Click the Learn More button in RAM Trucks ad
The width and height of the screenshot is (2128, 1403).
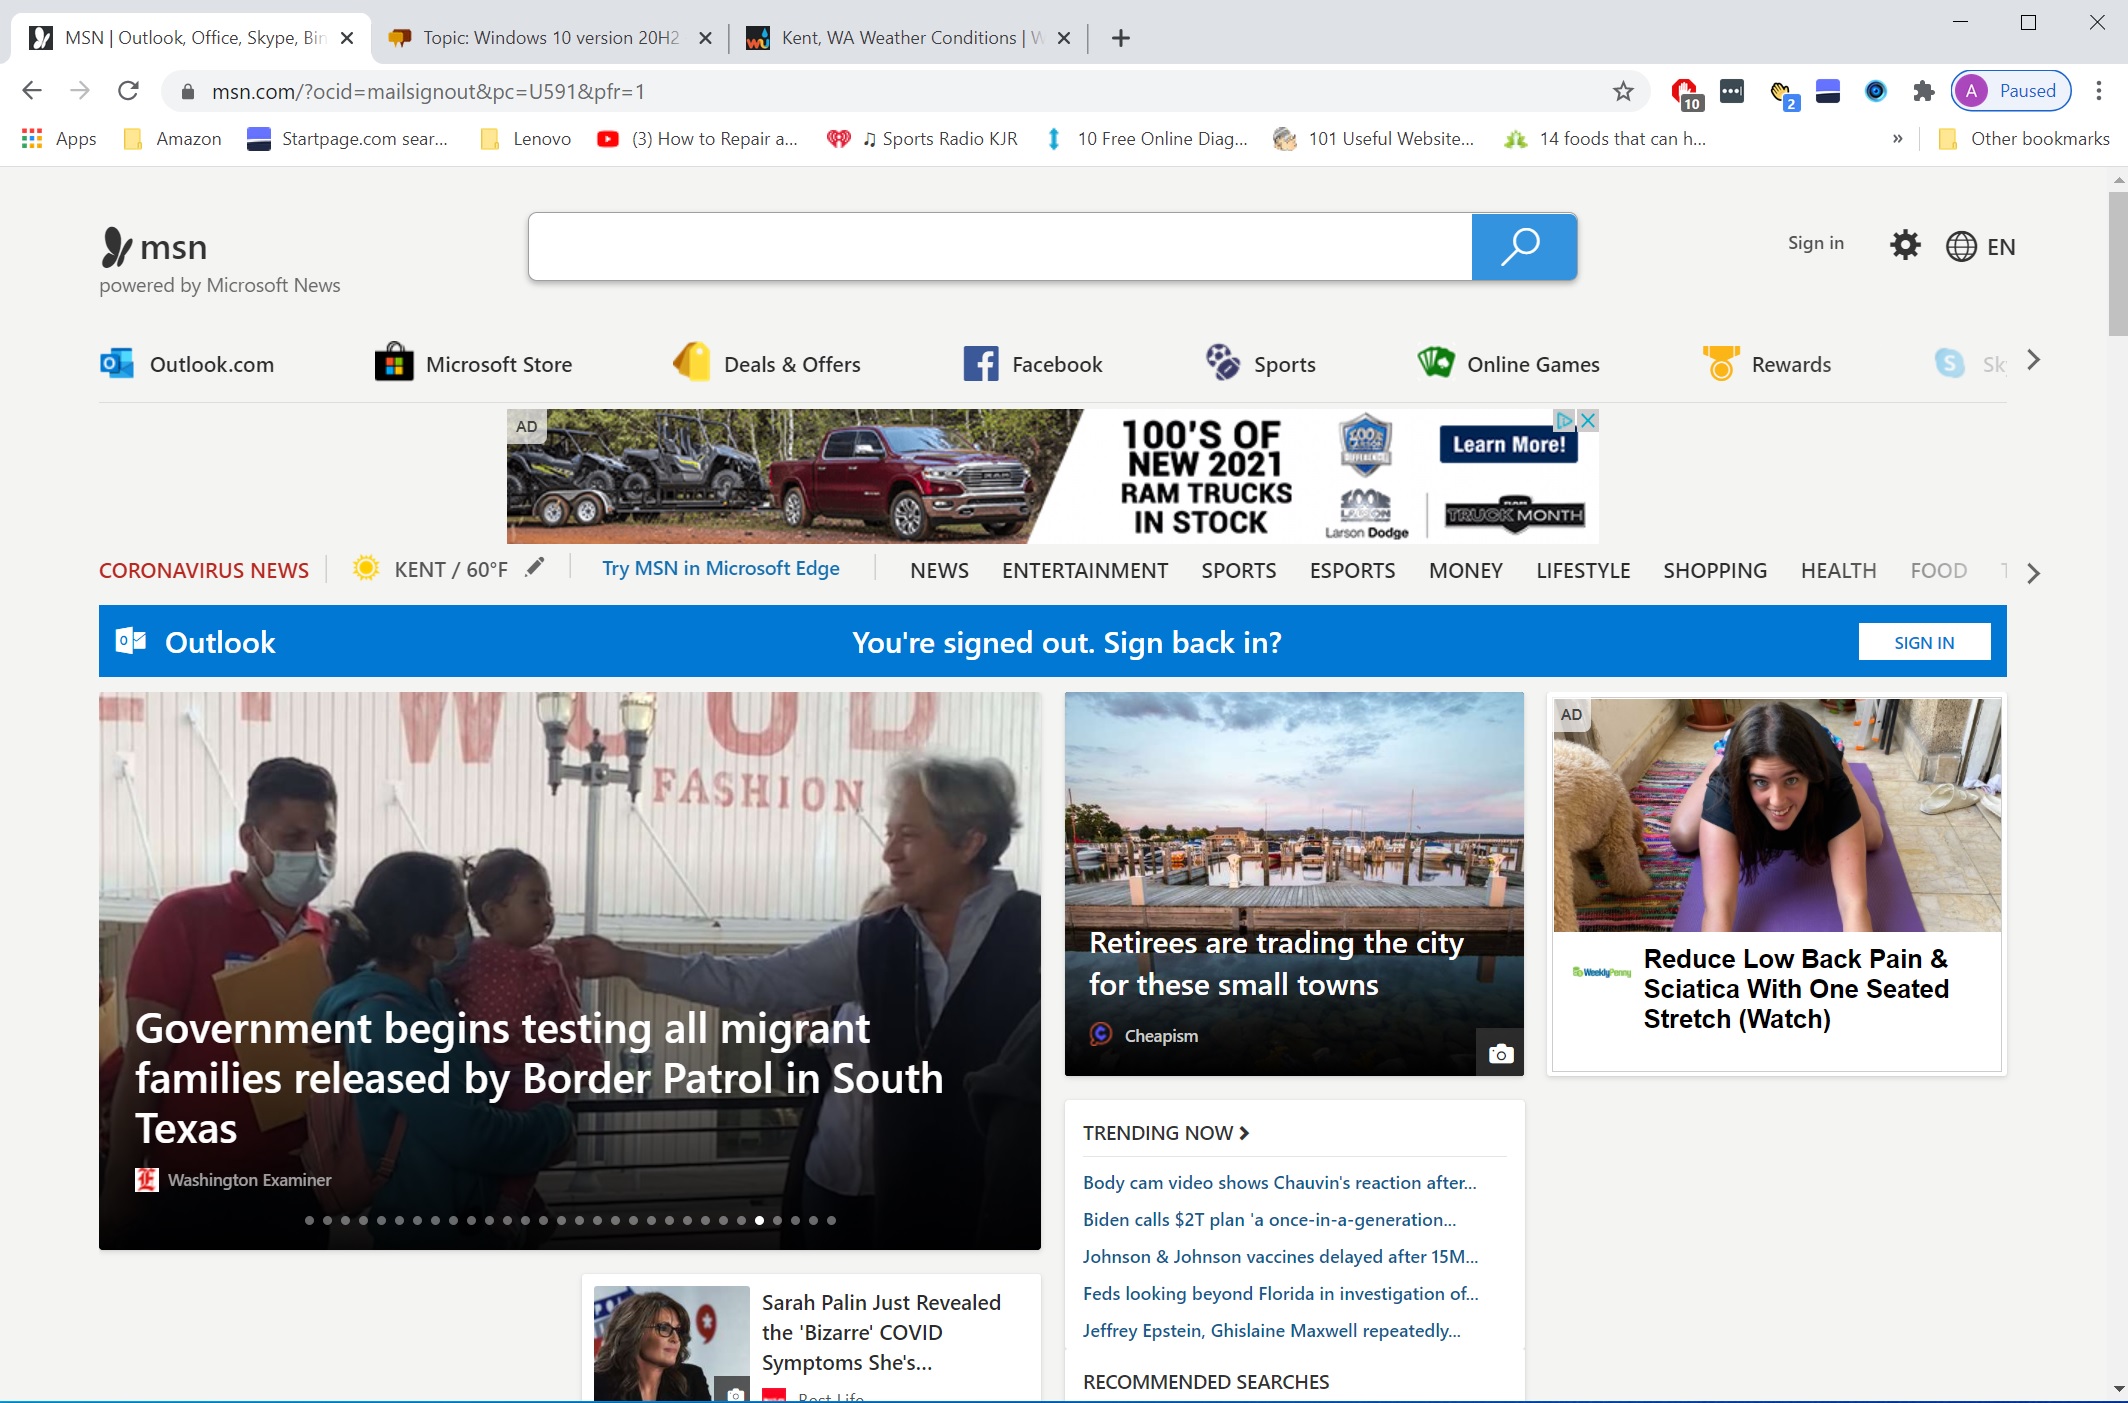[x=1505, y=445]
